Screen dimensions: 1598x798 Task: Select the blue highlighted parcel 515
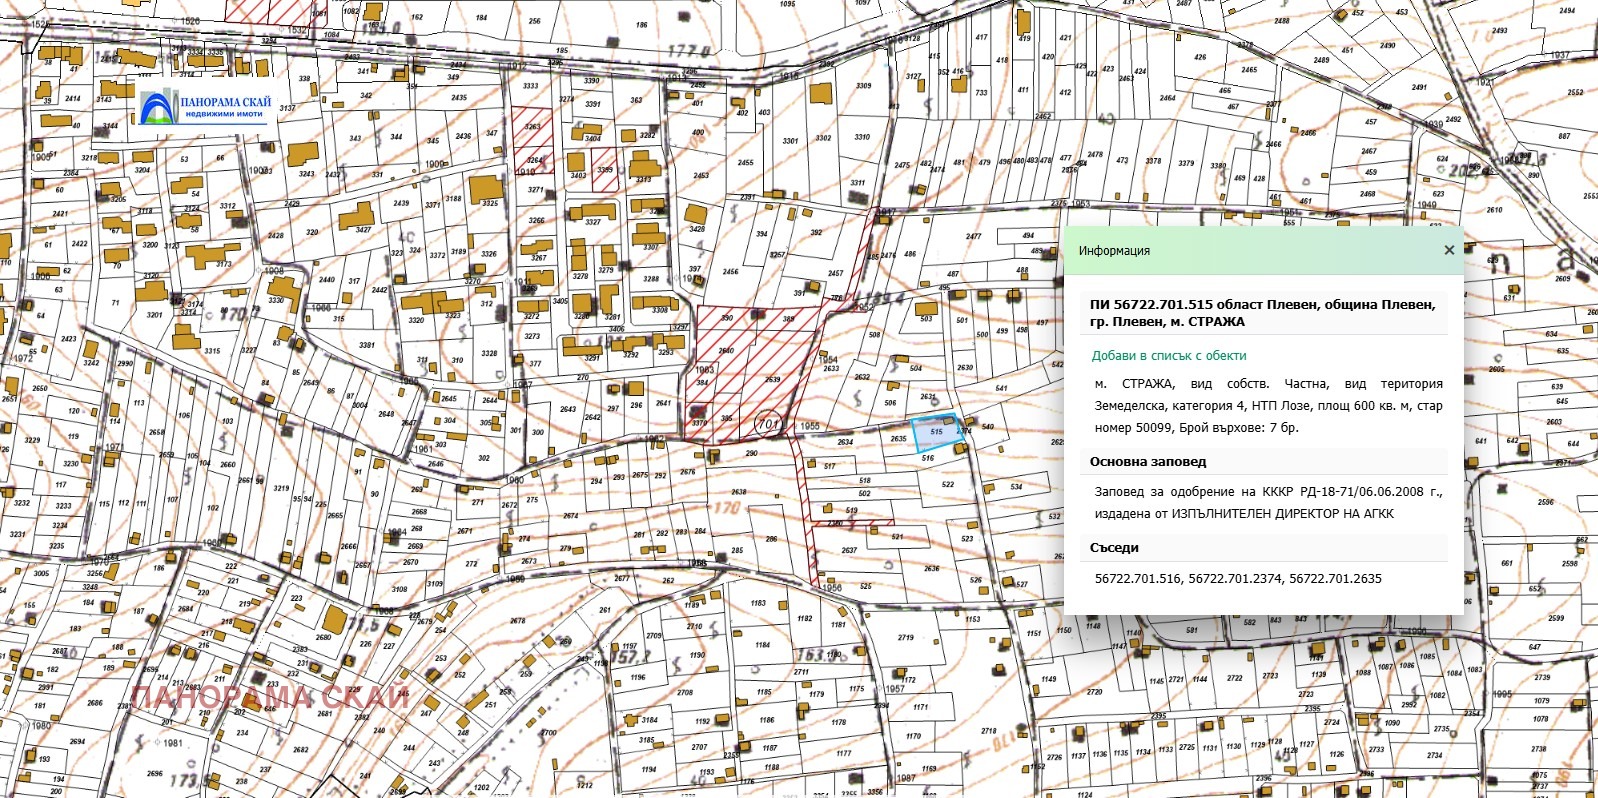pos(934,431)
